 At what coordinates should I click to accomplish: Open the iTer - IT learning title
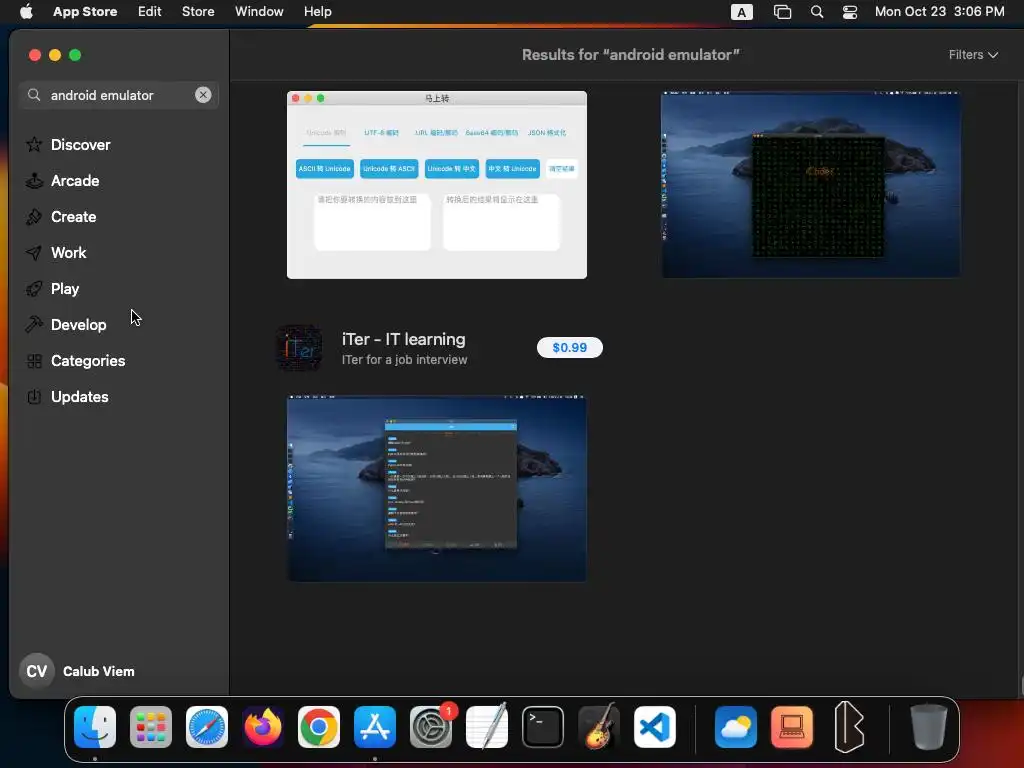click(404, 340)
